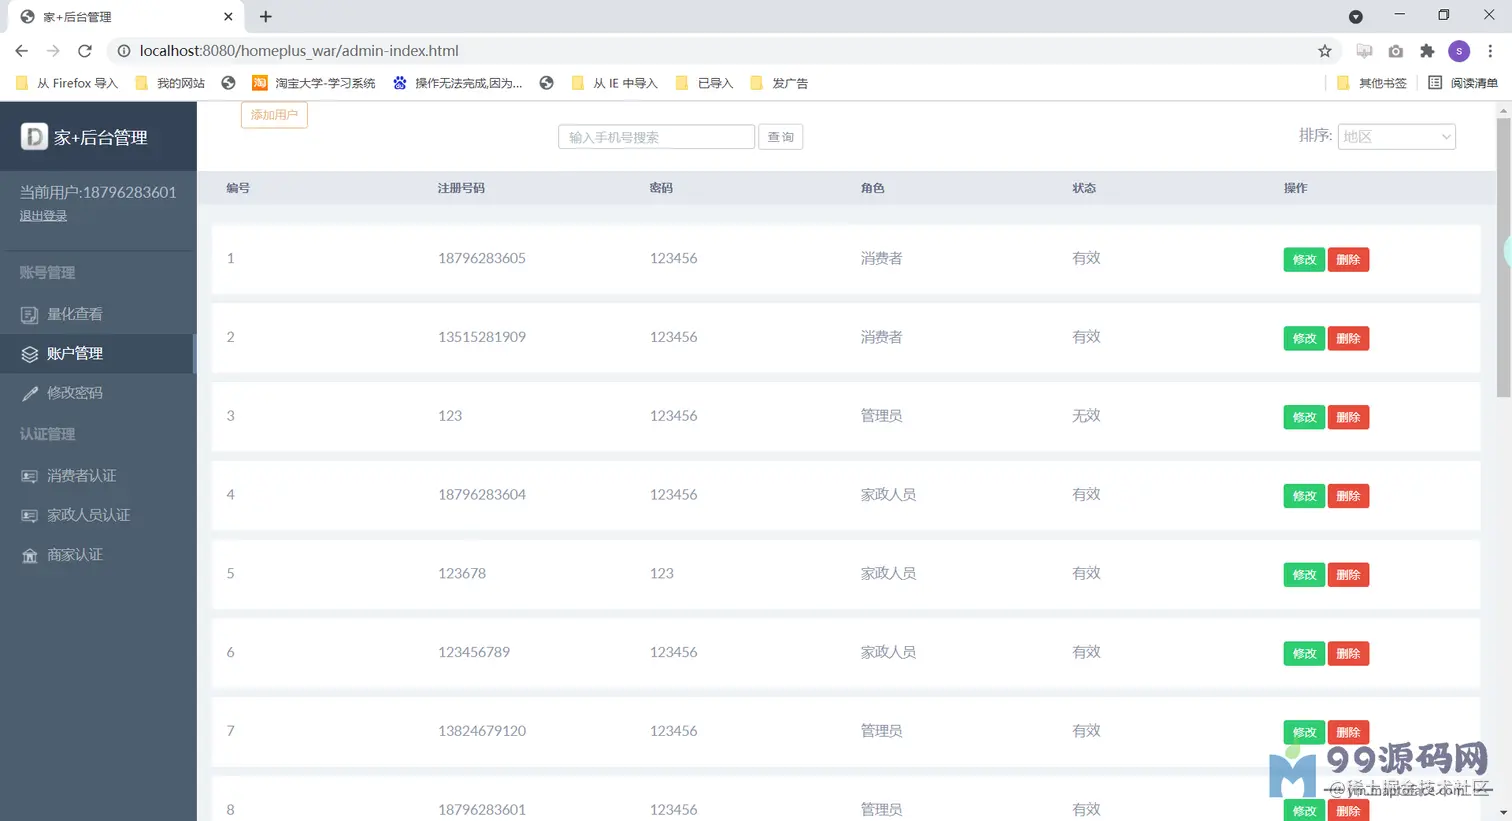Focus the 输入手机号搜索 search field

tap(656, 137)
